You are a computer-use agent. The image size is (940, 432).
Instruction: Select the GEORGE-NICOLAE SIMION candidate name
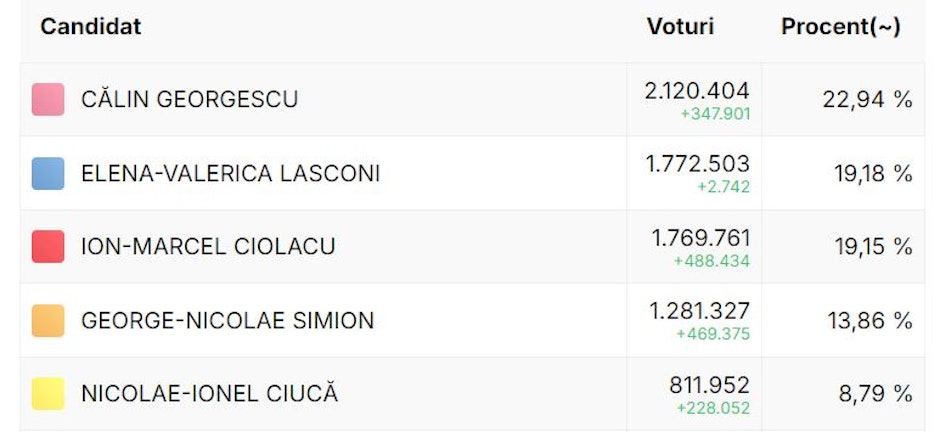pyautogui.click(x=228, y=321)
